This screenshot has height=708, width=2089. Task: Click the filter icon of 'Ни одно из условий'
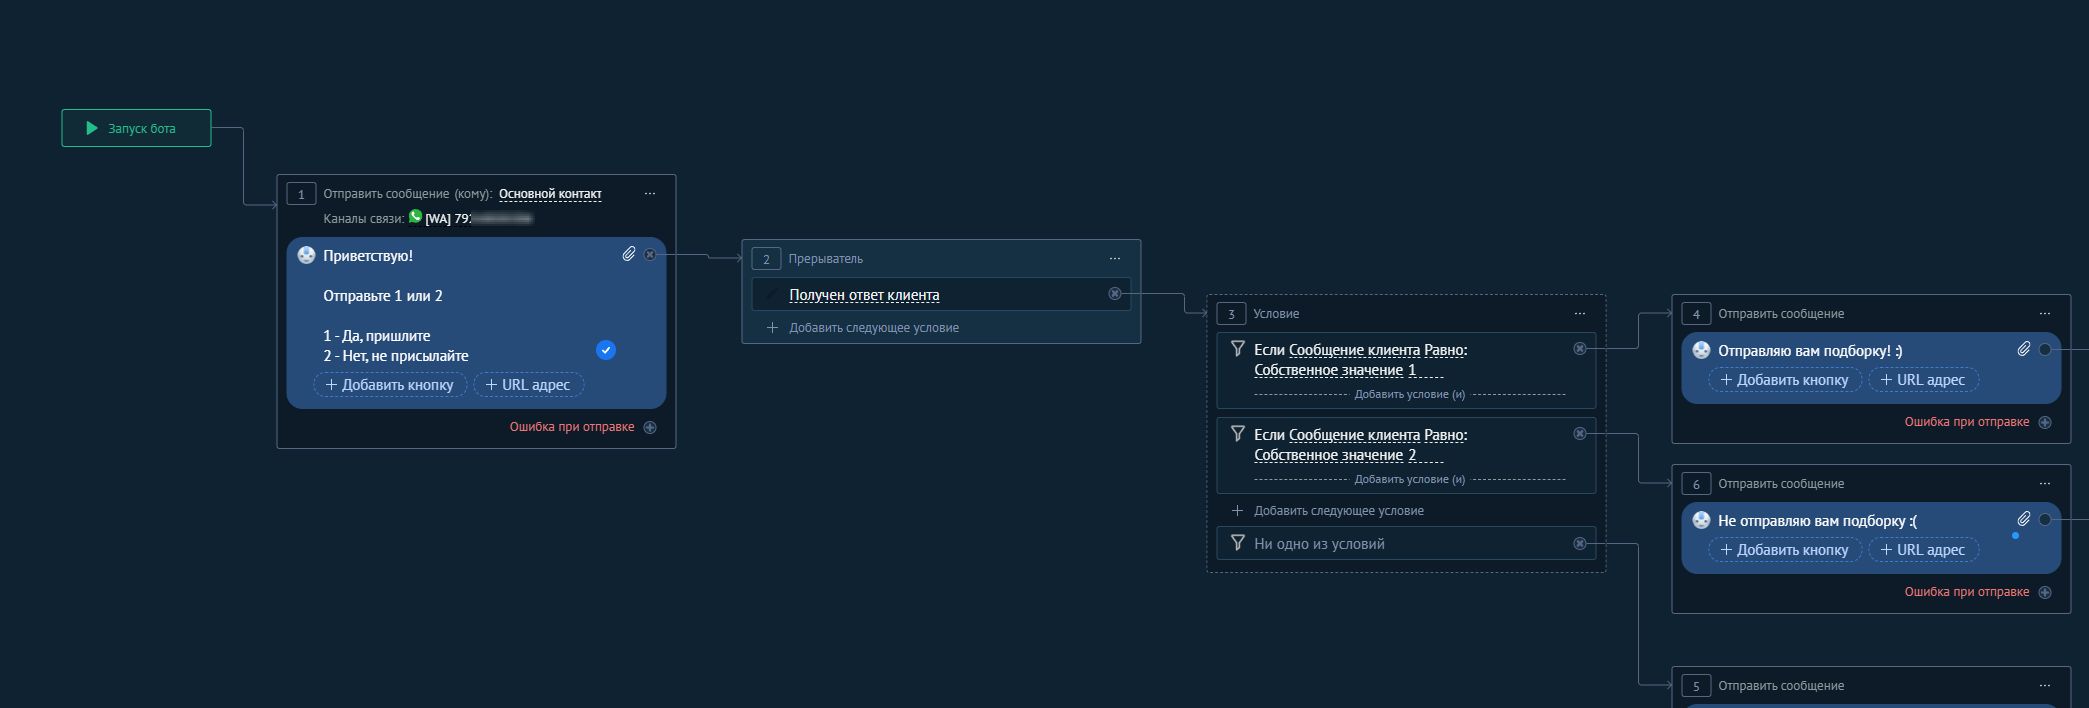tap(1238, 543)
